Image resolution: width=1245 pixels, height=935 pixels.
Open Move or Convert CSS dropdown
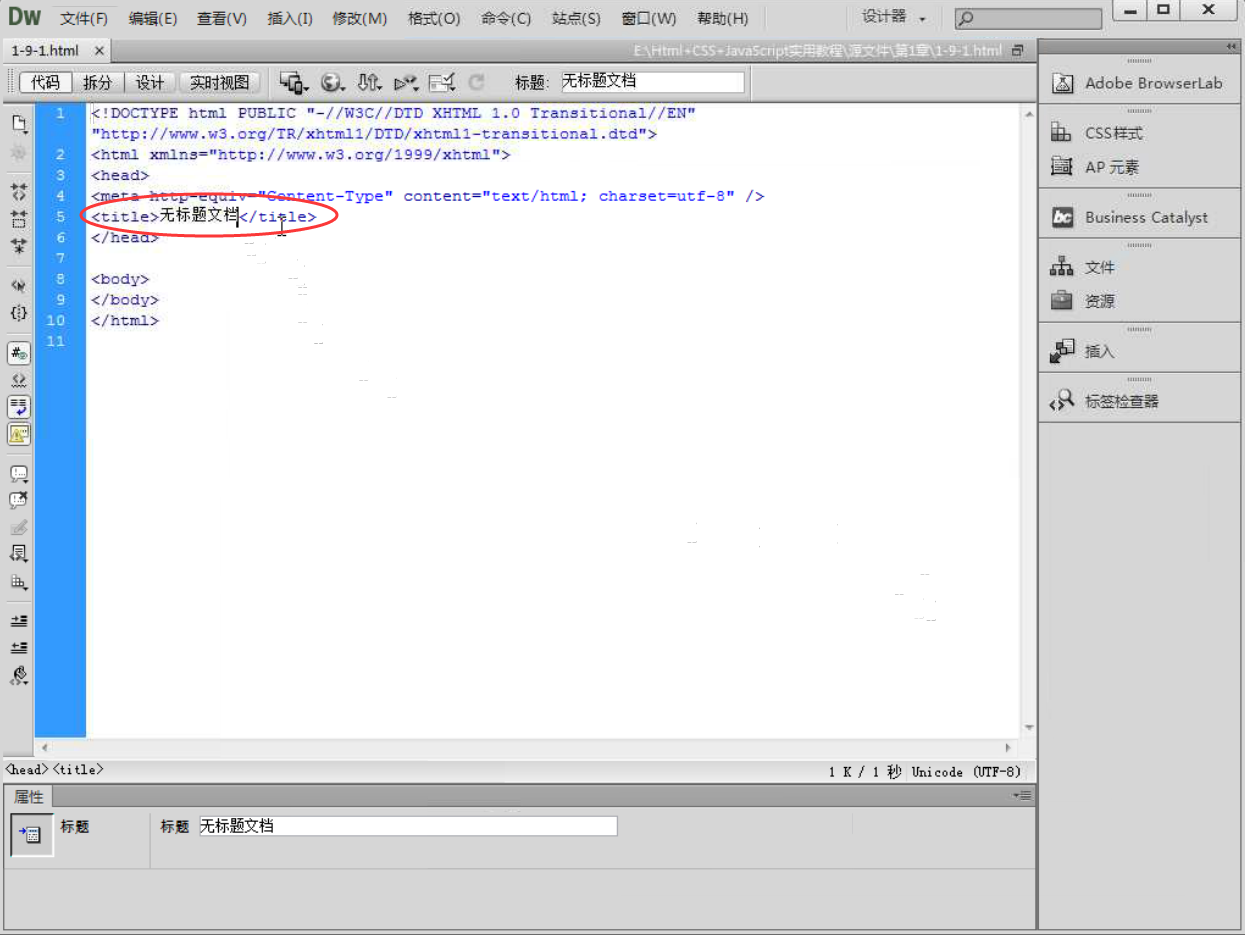pos(19,582)
